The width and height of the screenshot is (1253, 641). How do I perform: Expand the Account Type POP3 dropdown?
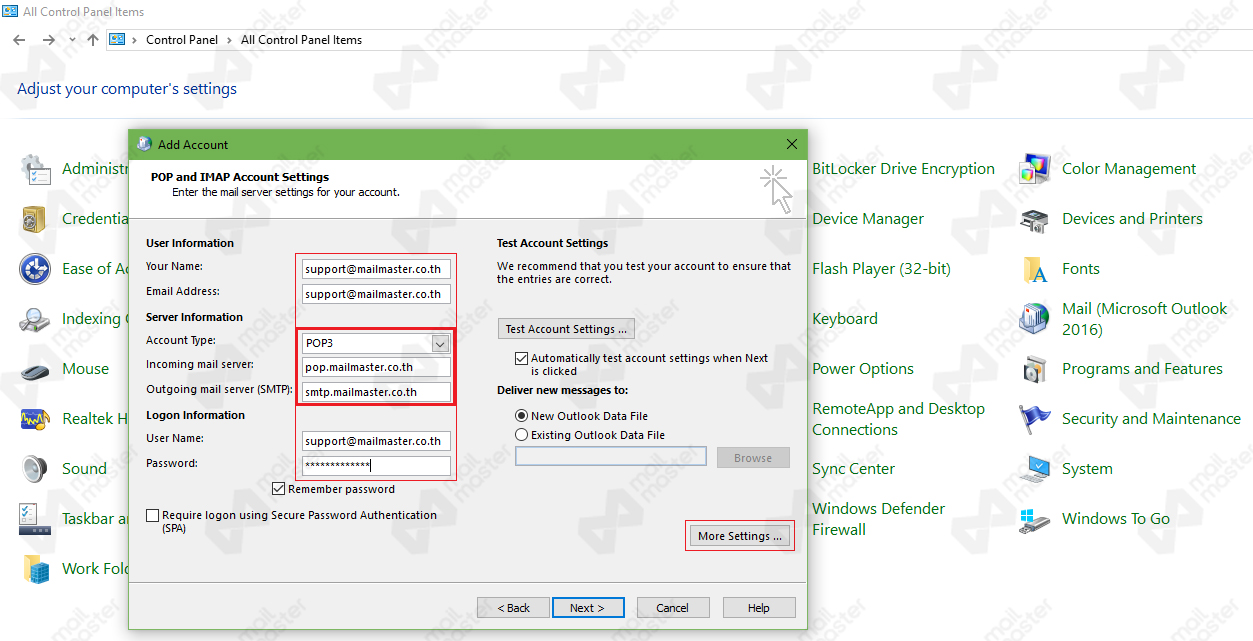point(440,343)
